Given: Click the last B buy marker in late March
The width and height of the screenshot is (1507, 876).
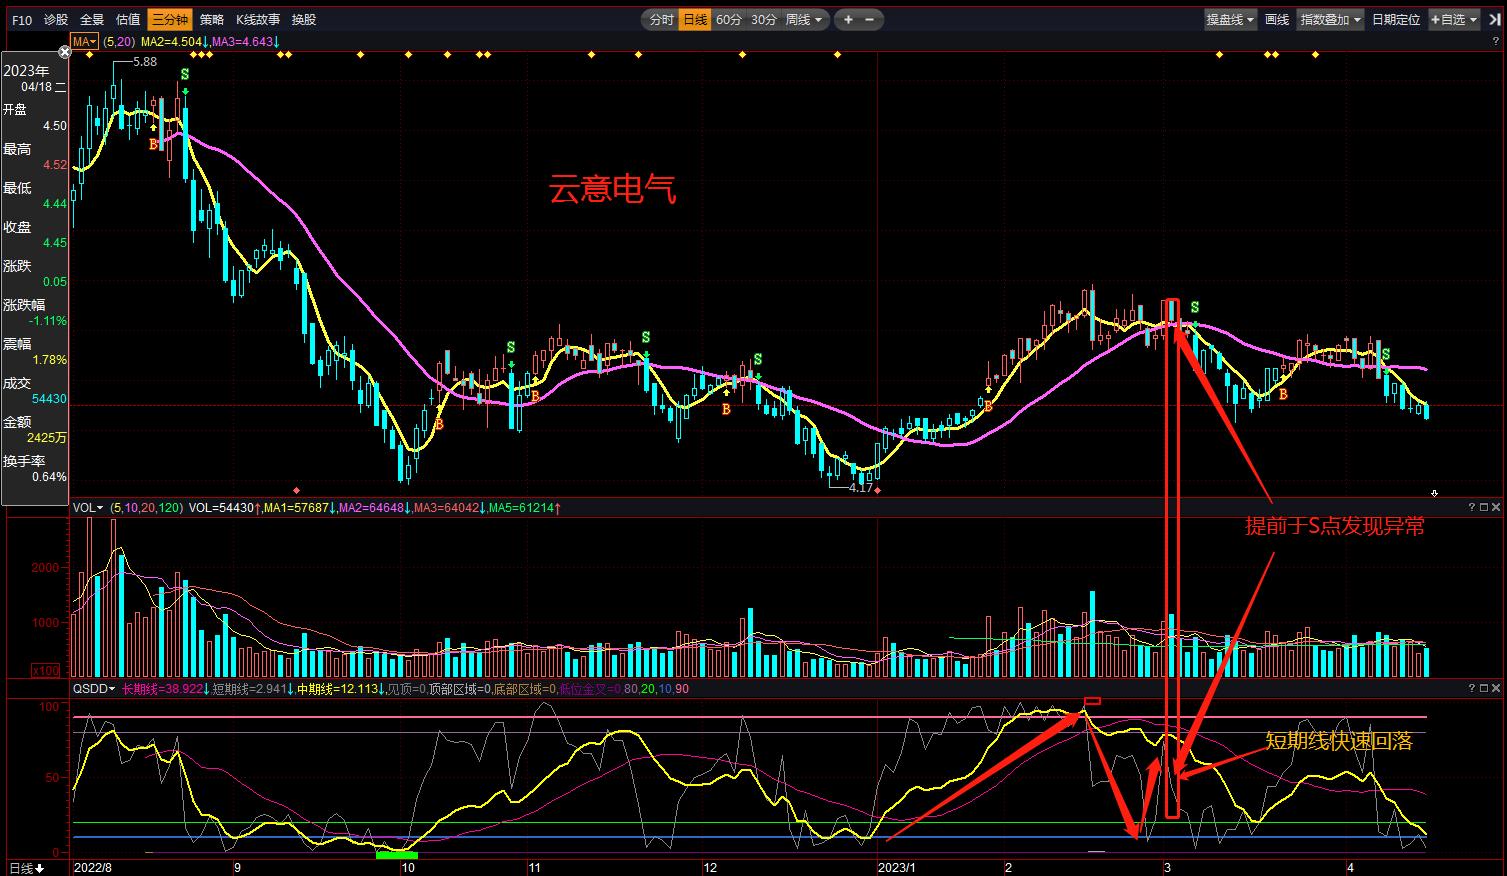Looking at the screenshot, I should point(1283,395).
